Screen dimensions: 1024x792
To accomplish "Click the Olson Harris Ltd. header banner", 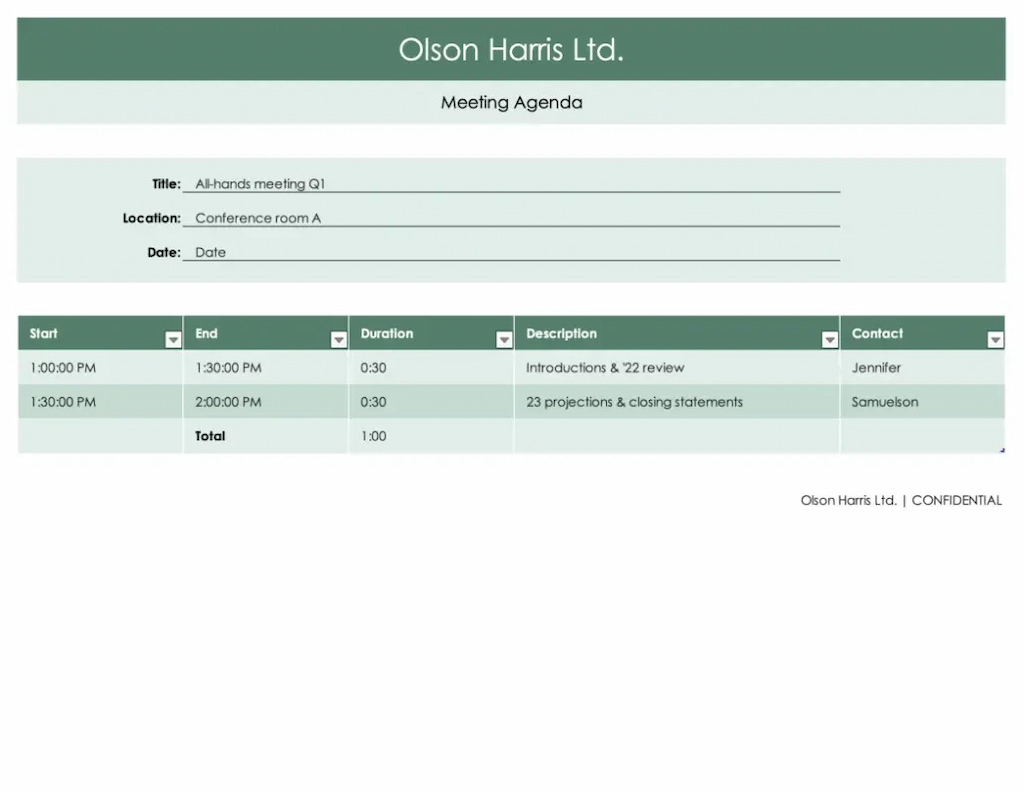I will click(511, 49).
